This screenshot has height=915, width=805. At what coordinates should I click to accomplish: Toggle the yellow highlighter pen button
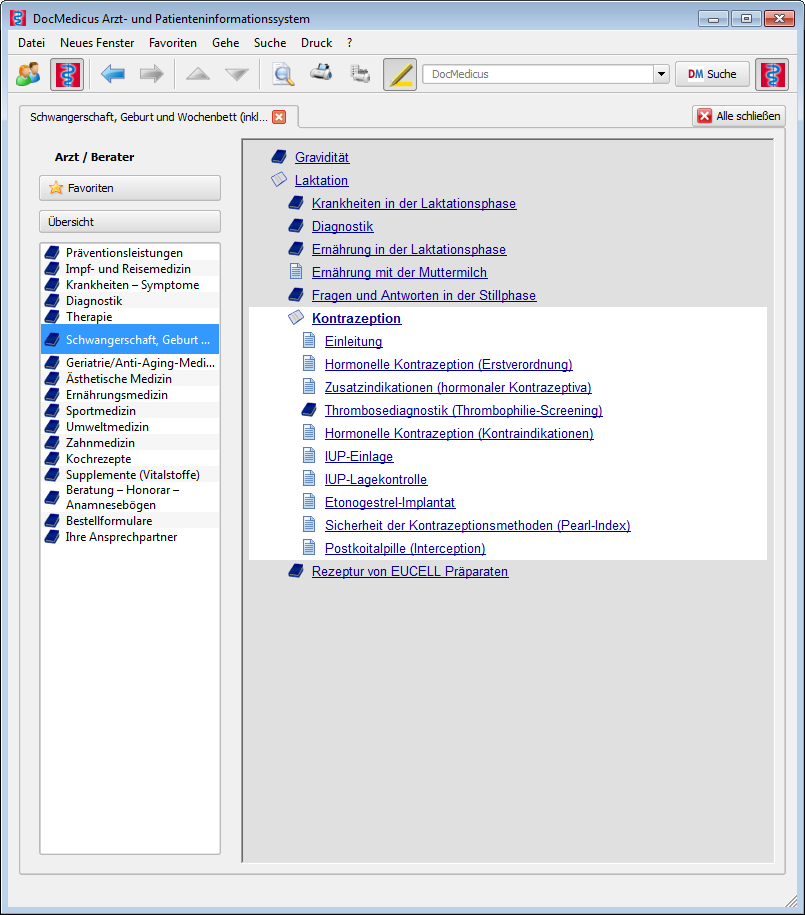[x=400, y=74]
